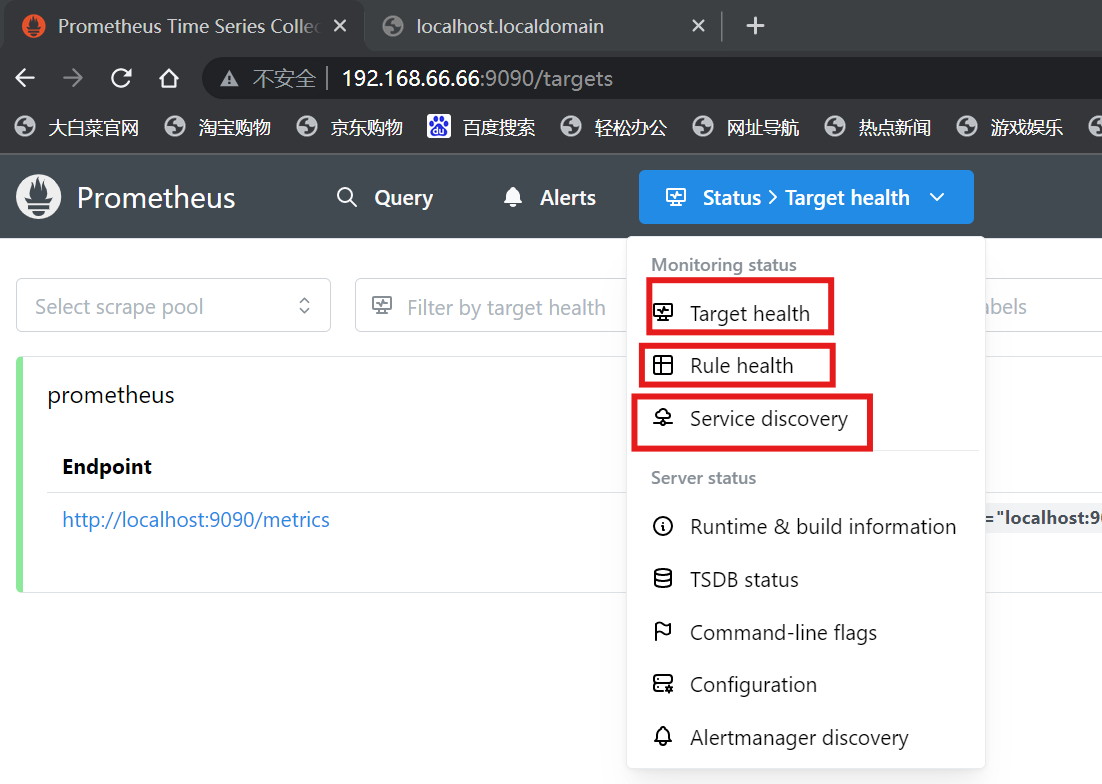Click the Alerts bell icon
1102x784 pixels.
(x=513, y=197)
